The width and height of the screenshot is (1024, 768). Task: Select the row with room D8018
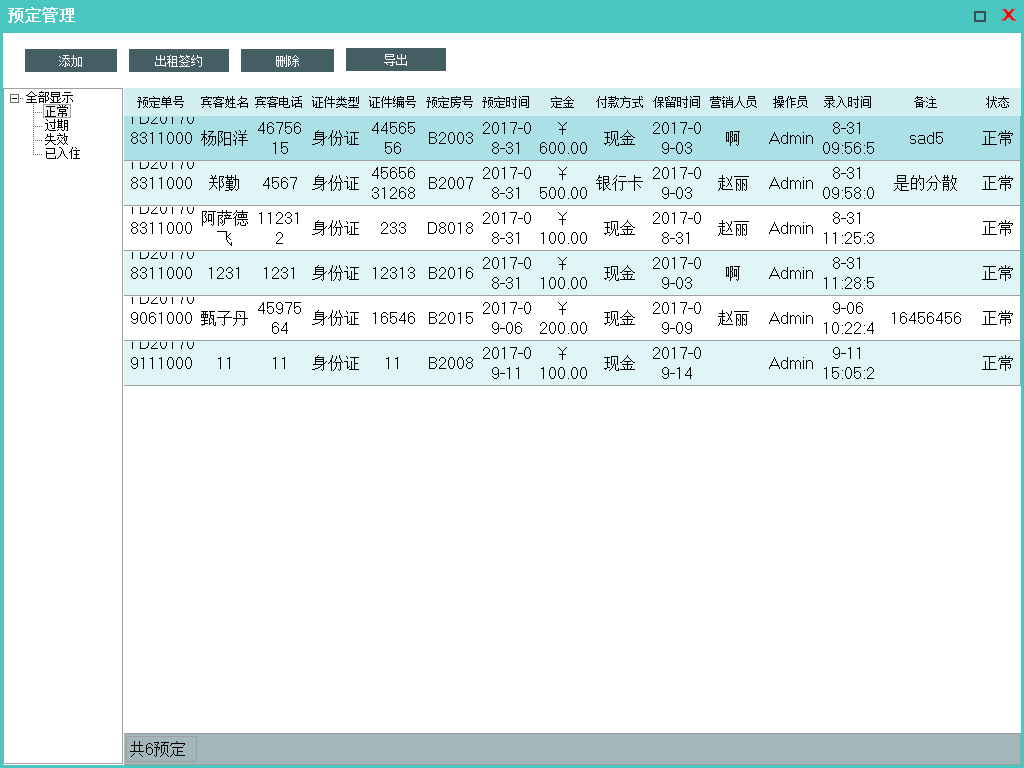pyautogui.click(x=450, y=229)
